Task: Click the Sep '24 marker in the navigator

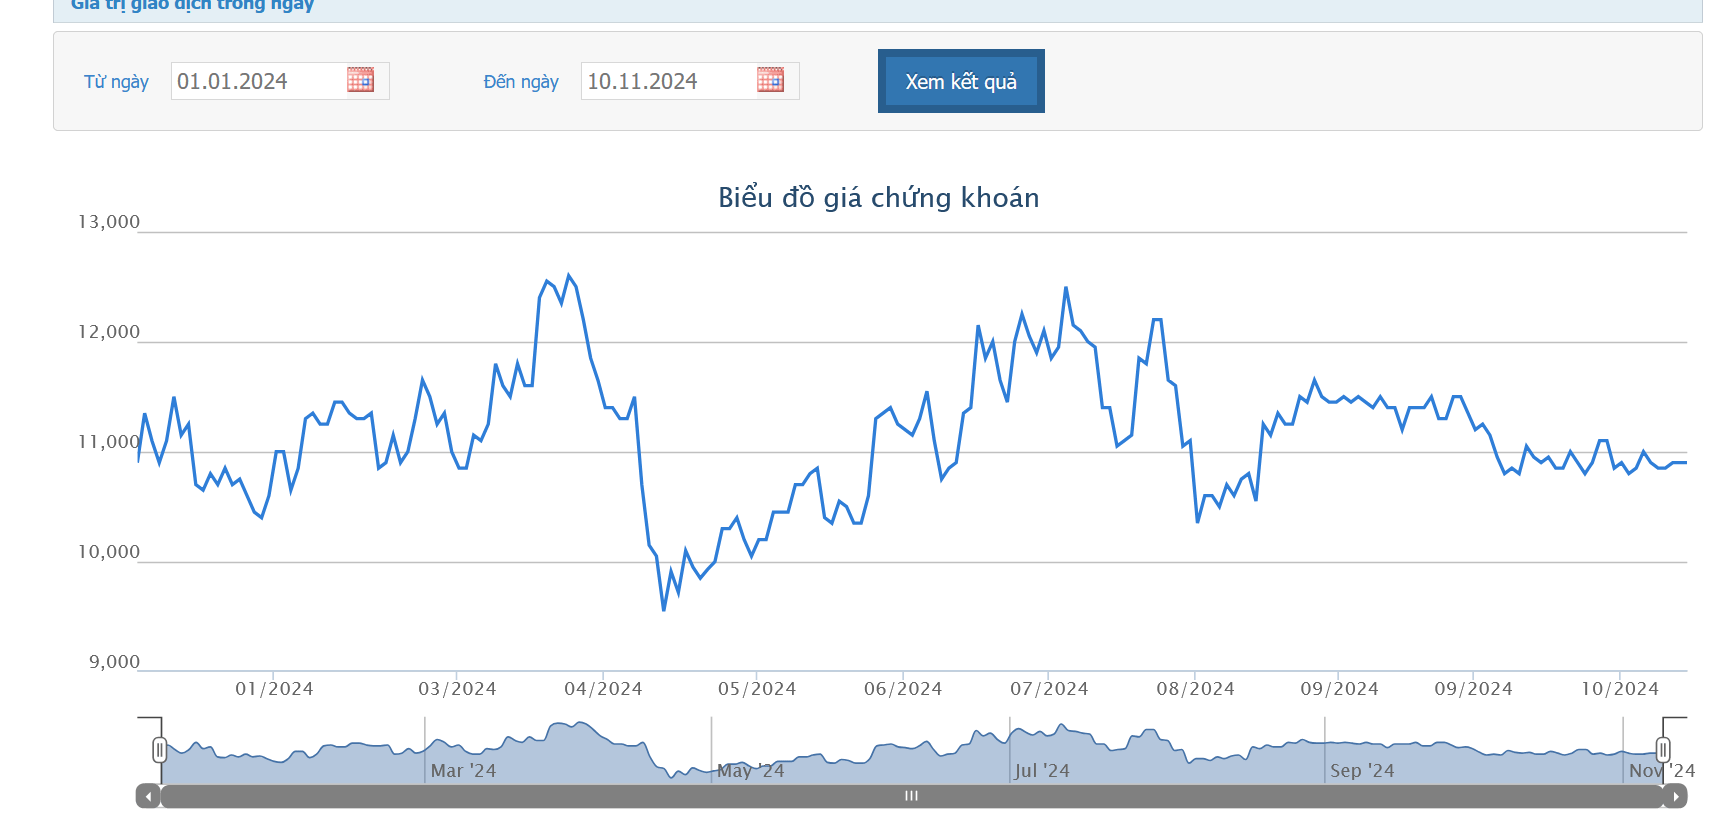Action: pos(1362,771)
